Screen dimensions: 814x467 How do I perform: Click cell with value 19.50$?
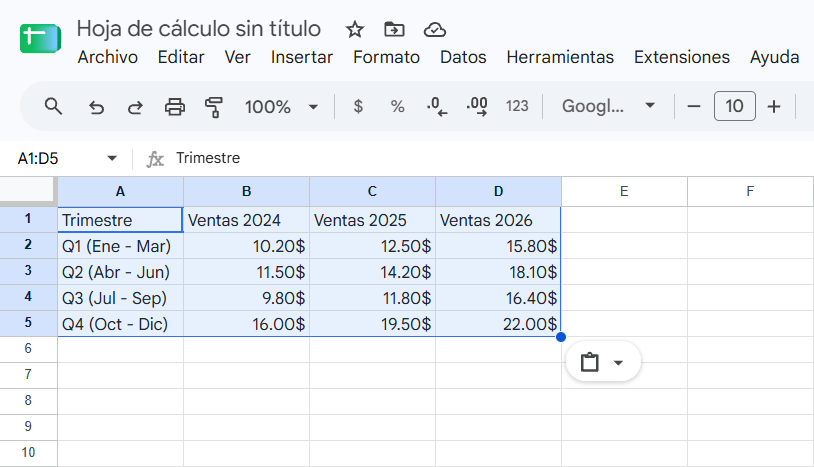point(372,323)
